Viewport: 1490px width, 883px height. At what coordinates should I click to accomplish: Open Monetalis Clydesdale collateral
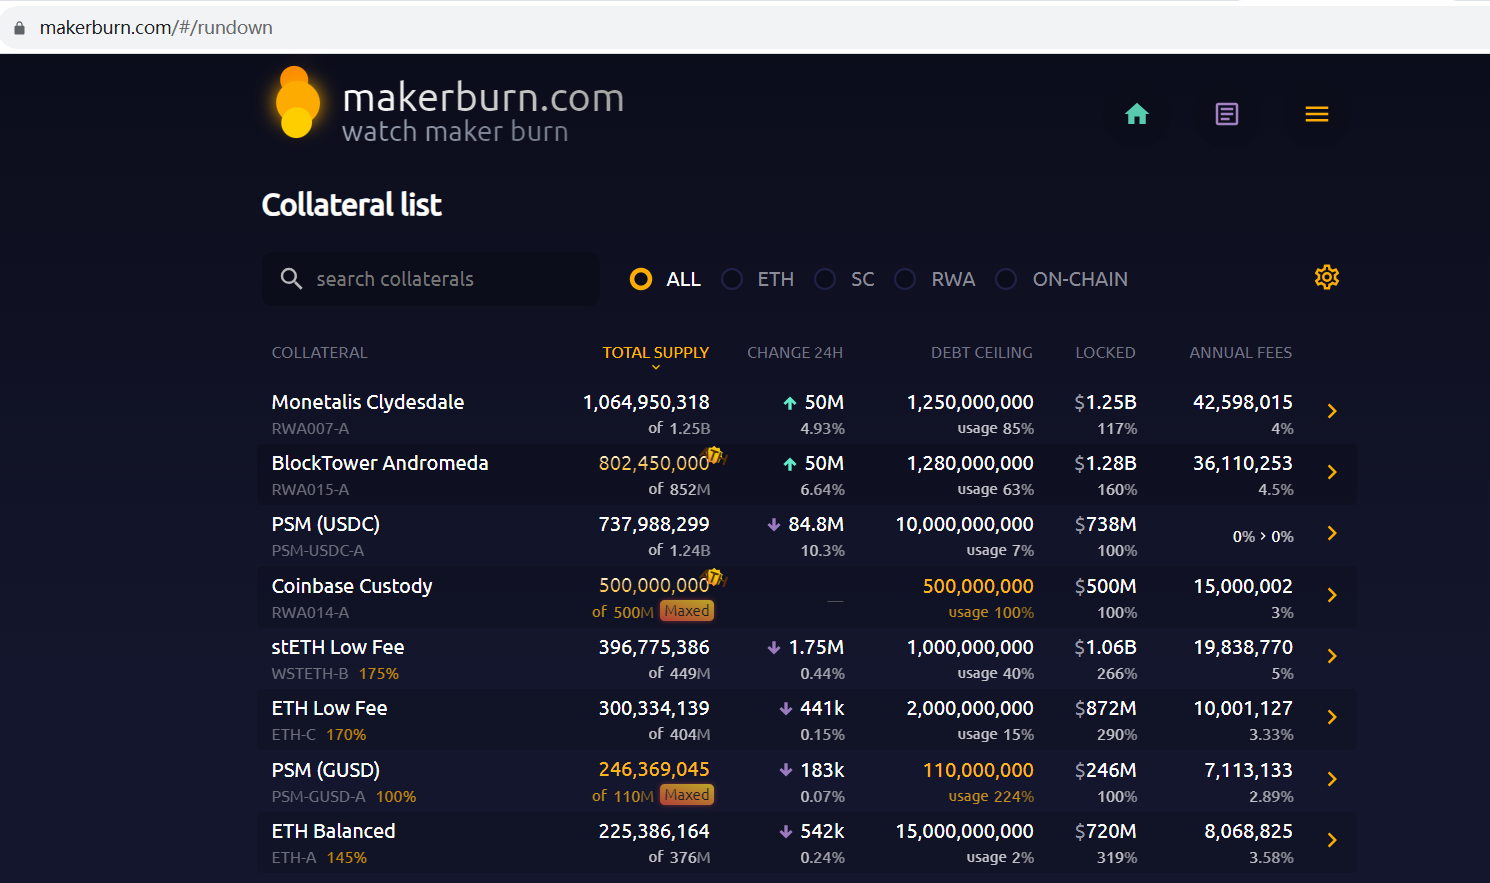(x=368, y=402)
